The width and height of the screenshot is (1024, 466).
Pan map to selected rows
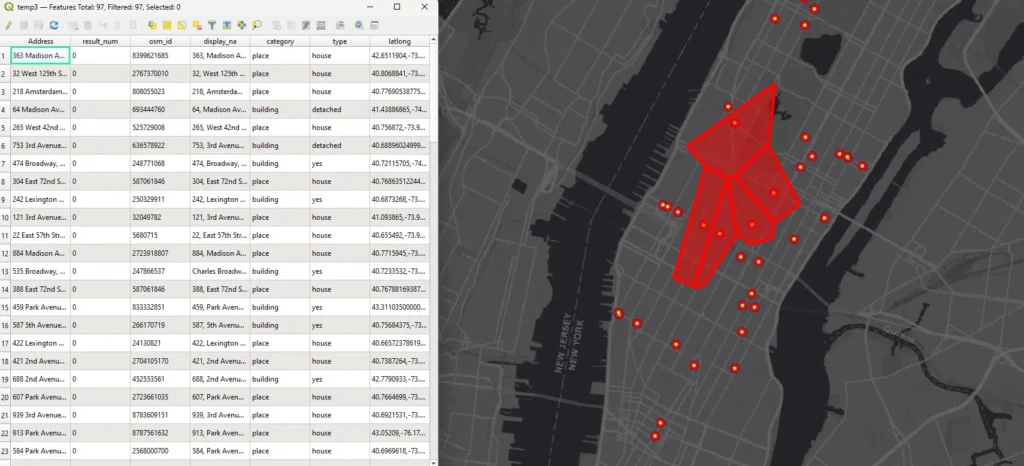(242, 24)
